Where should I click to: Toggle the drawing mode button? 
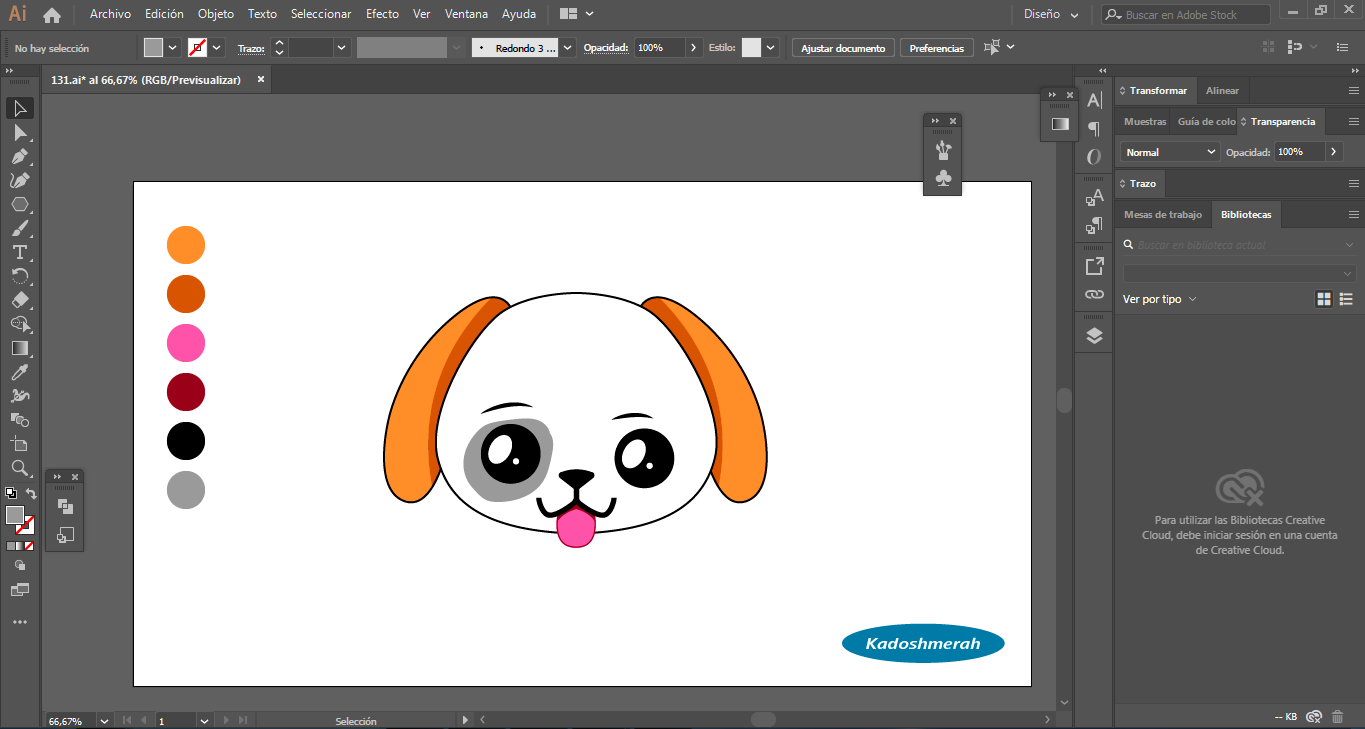point(19,566)
